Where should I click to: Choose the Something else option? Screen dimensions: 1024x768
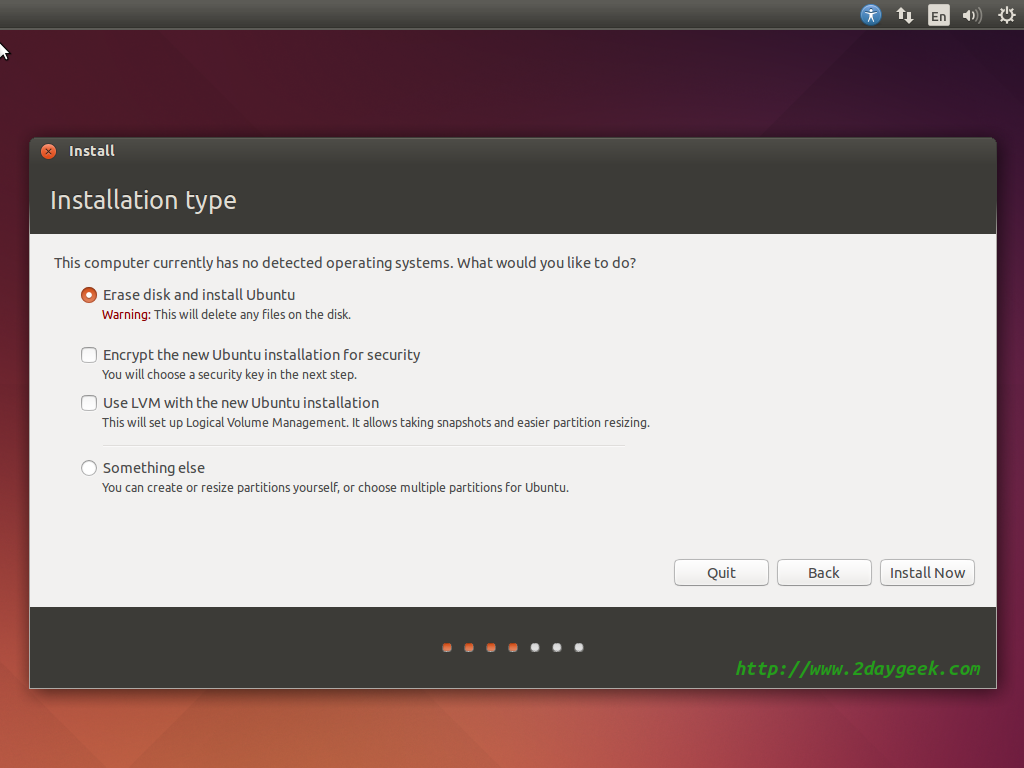click(89, 468)
